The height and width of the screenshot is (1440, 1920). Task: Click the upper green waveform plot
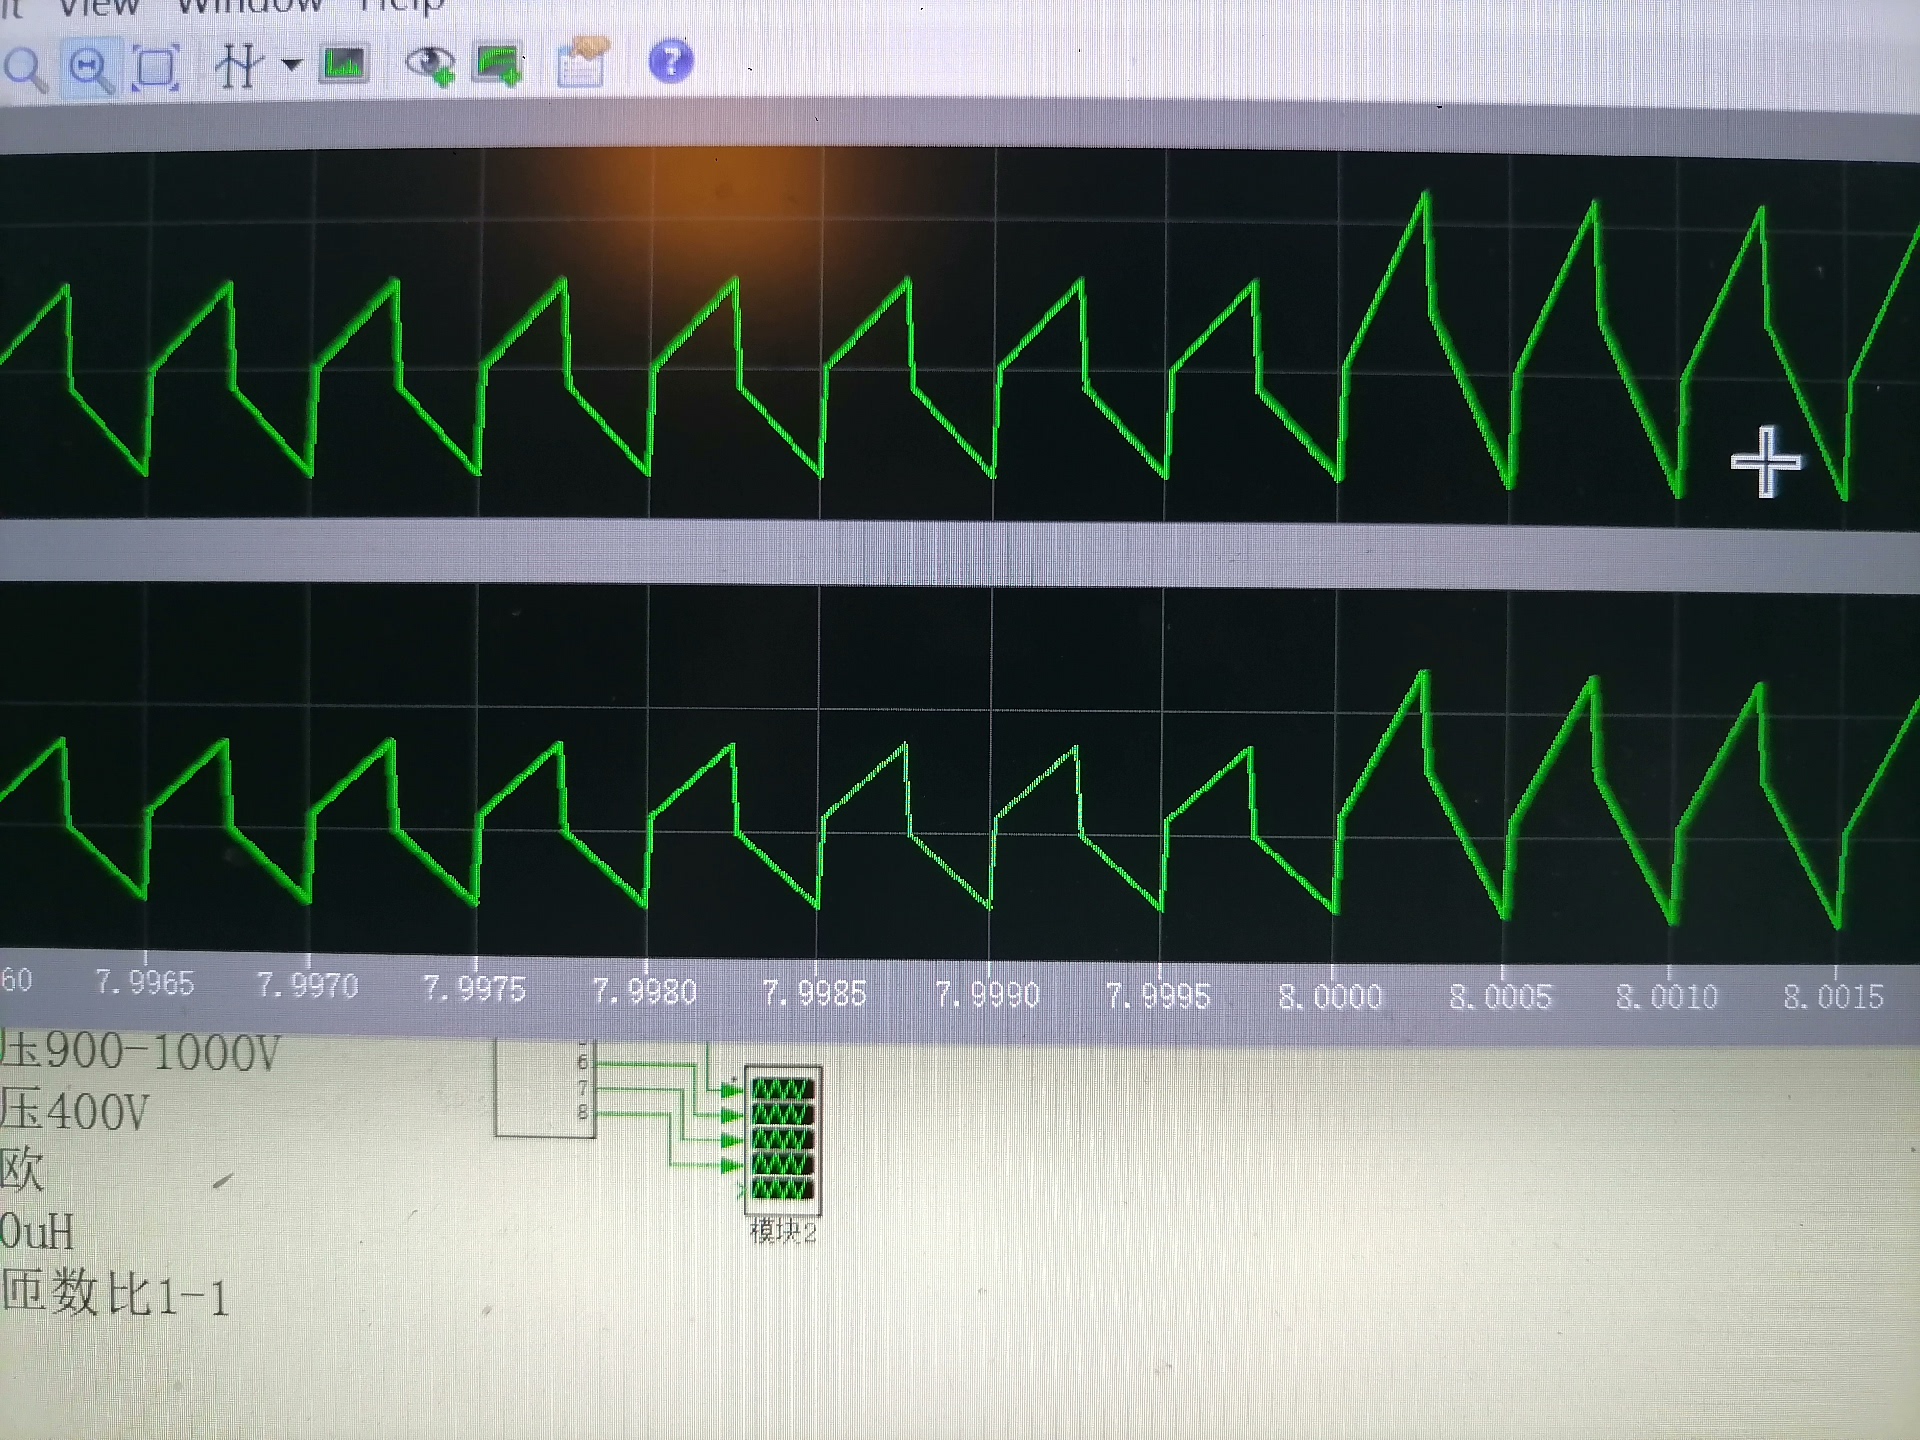pyautogui.click(x=960, y=335)
